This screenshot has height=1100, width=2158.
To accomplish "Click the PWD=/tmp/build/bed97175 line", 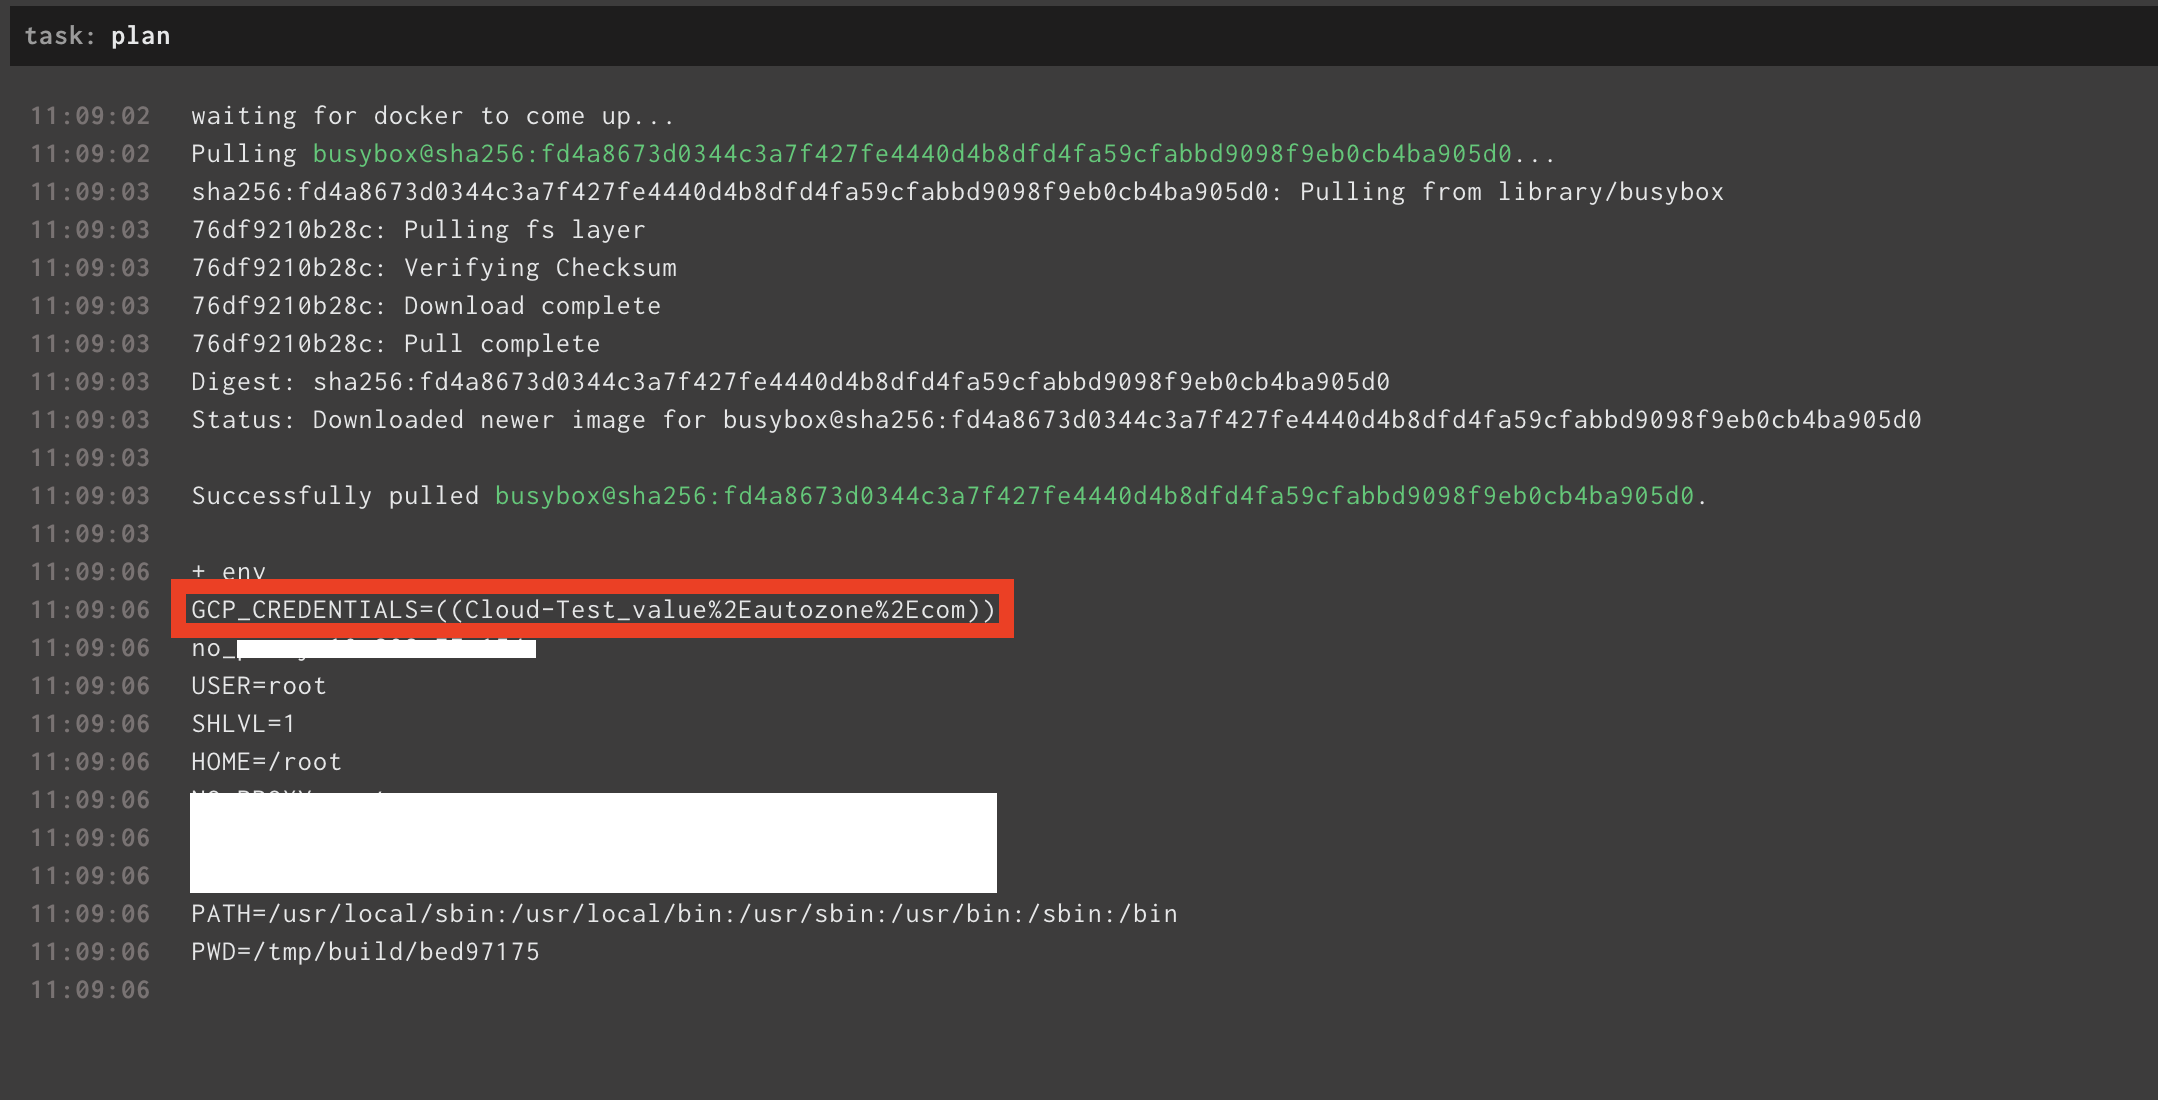I will click(x=366, y=951).
